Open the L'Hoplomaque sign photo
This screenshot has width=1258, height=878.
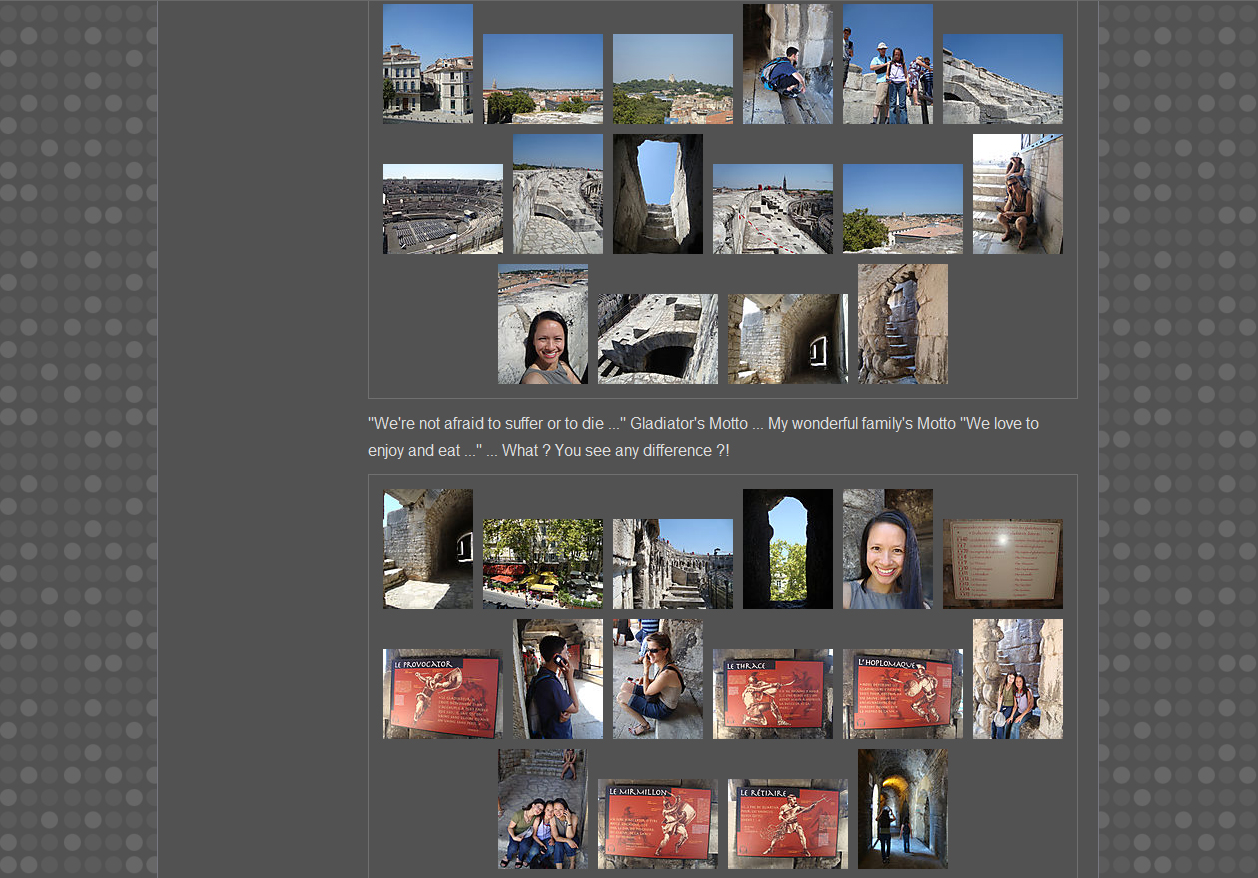coord(902,693)
